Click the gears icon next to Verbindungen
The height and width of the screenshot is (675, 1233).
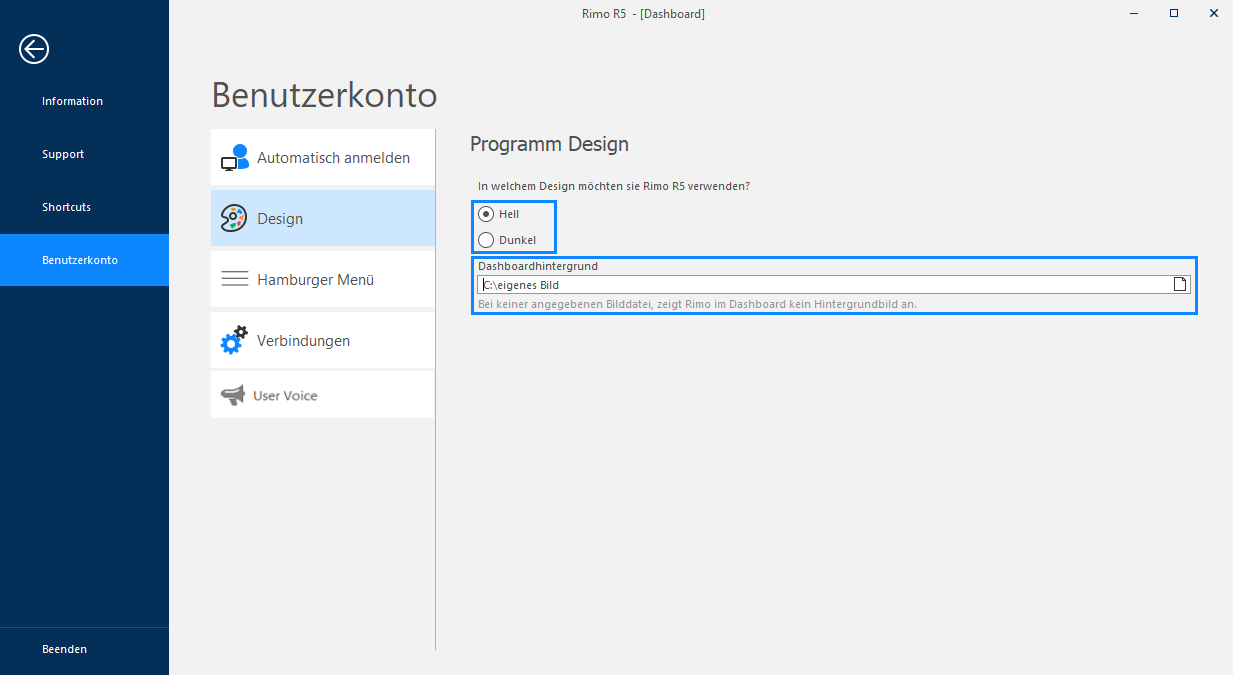(x=233, y=340)
